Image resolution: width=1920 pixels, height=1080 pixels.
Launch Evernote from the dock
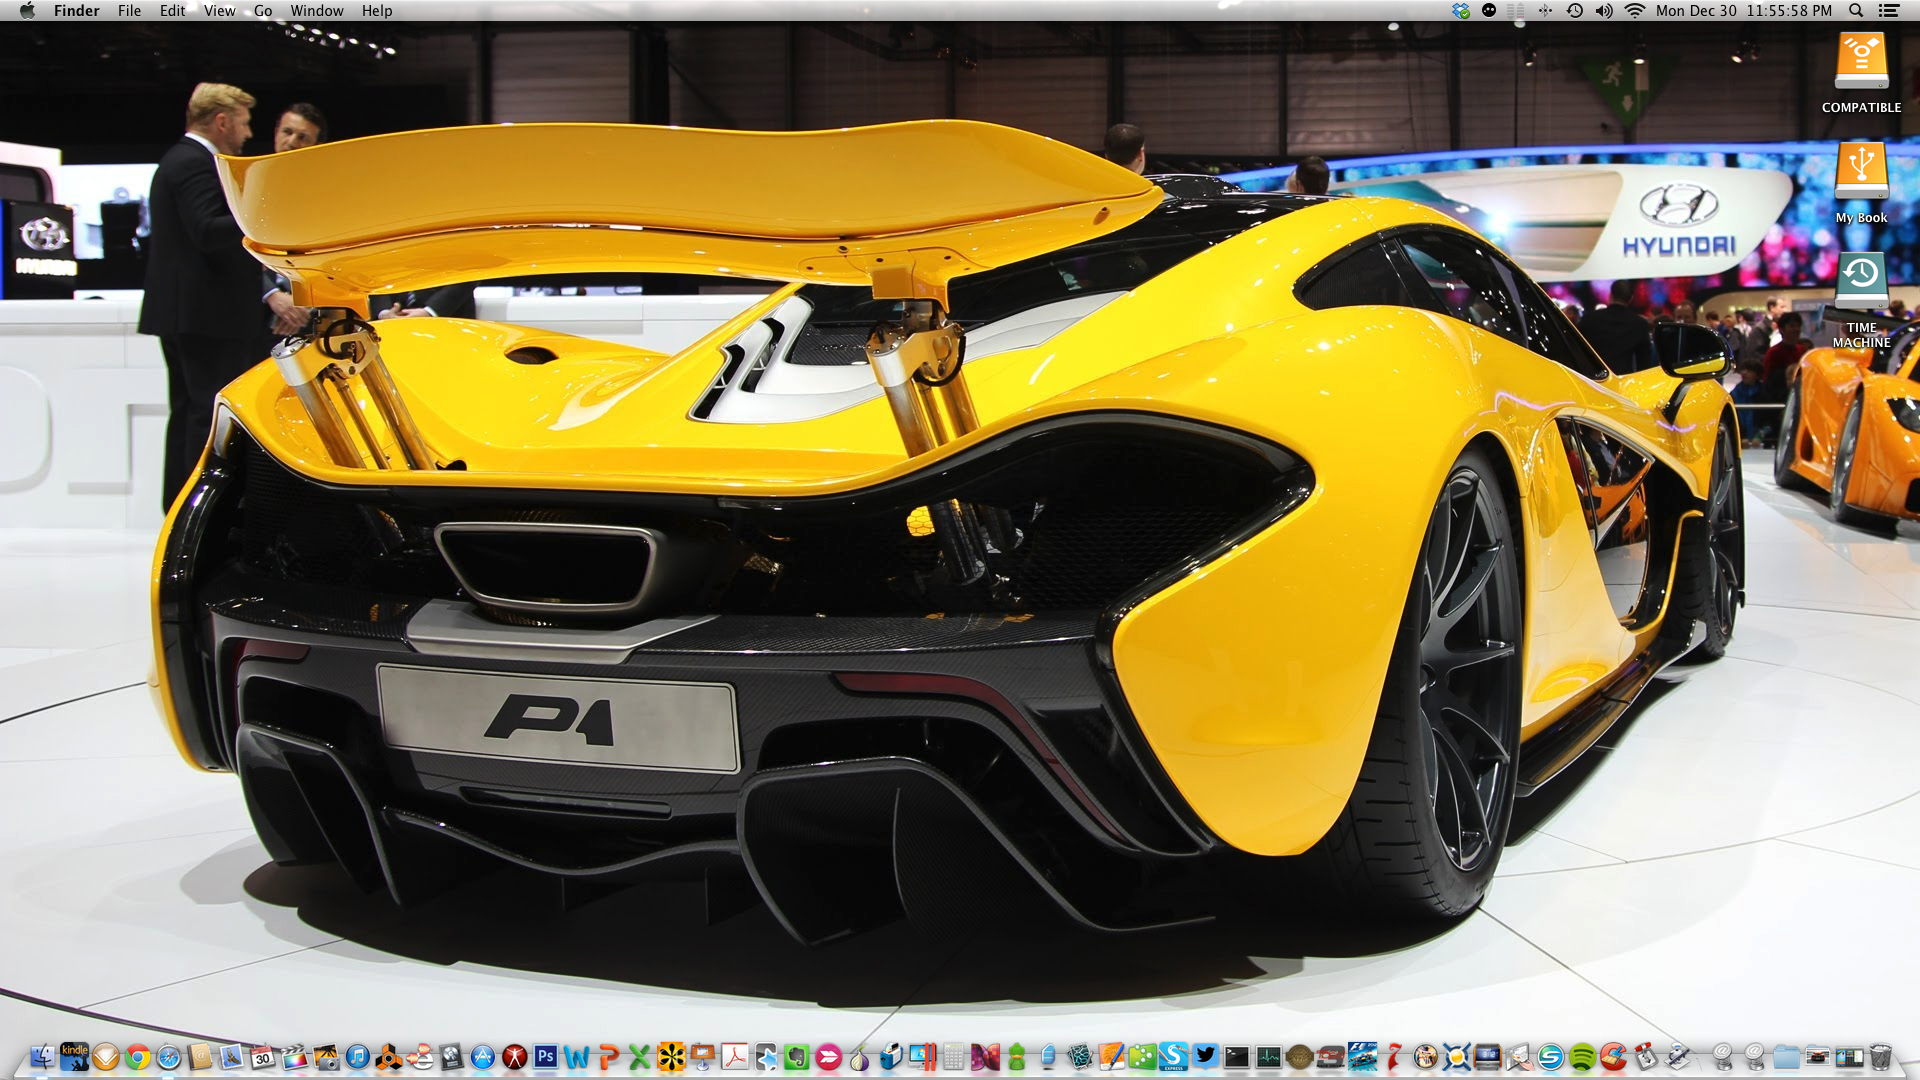coord(796,1057)
